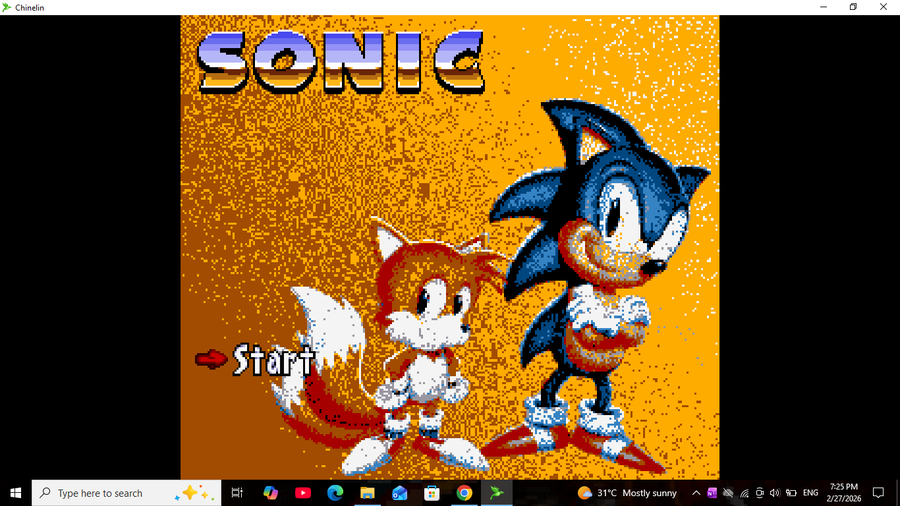Expand the hidden tray icons chevron
The width and height of the screenshot is (900, 506).
click(696, 493)
